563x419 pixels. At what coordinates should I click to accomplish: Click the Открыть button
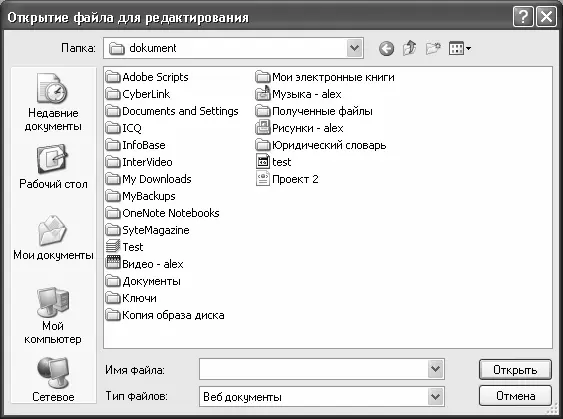515,370
